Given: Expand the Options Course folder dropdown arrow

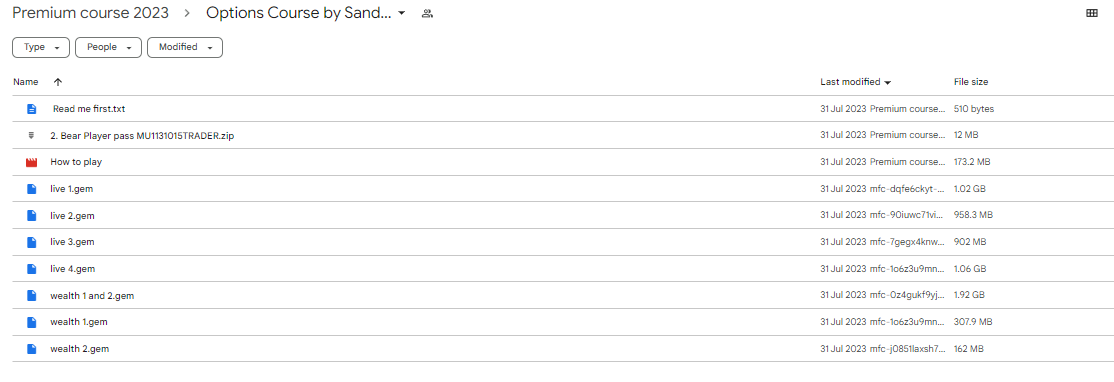Looking at the screenshot, I should pos(402,13).
